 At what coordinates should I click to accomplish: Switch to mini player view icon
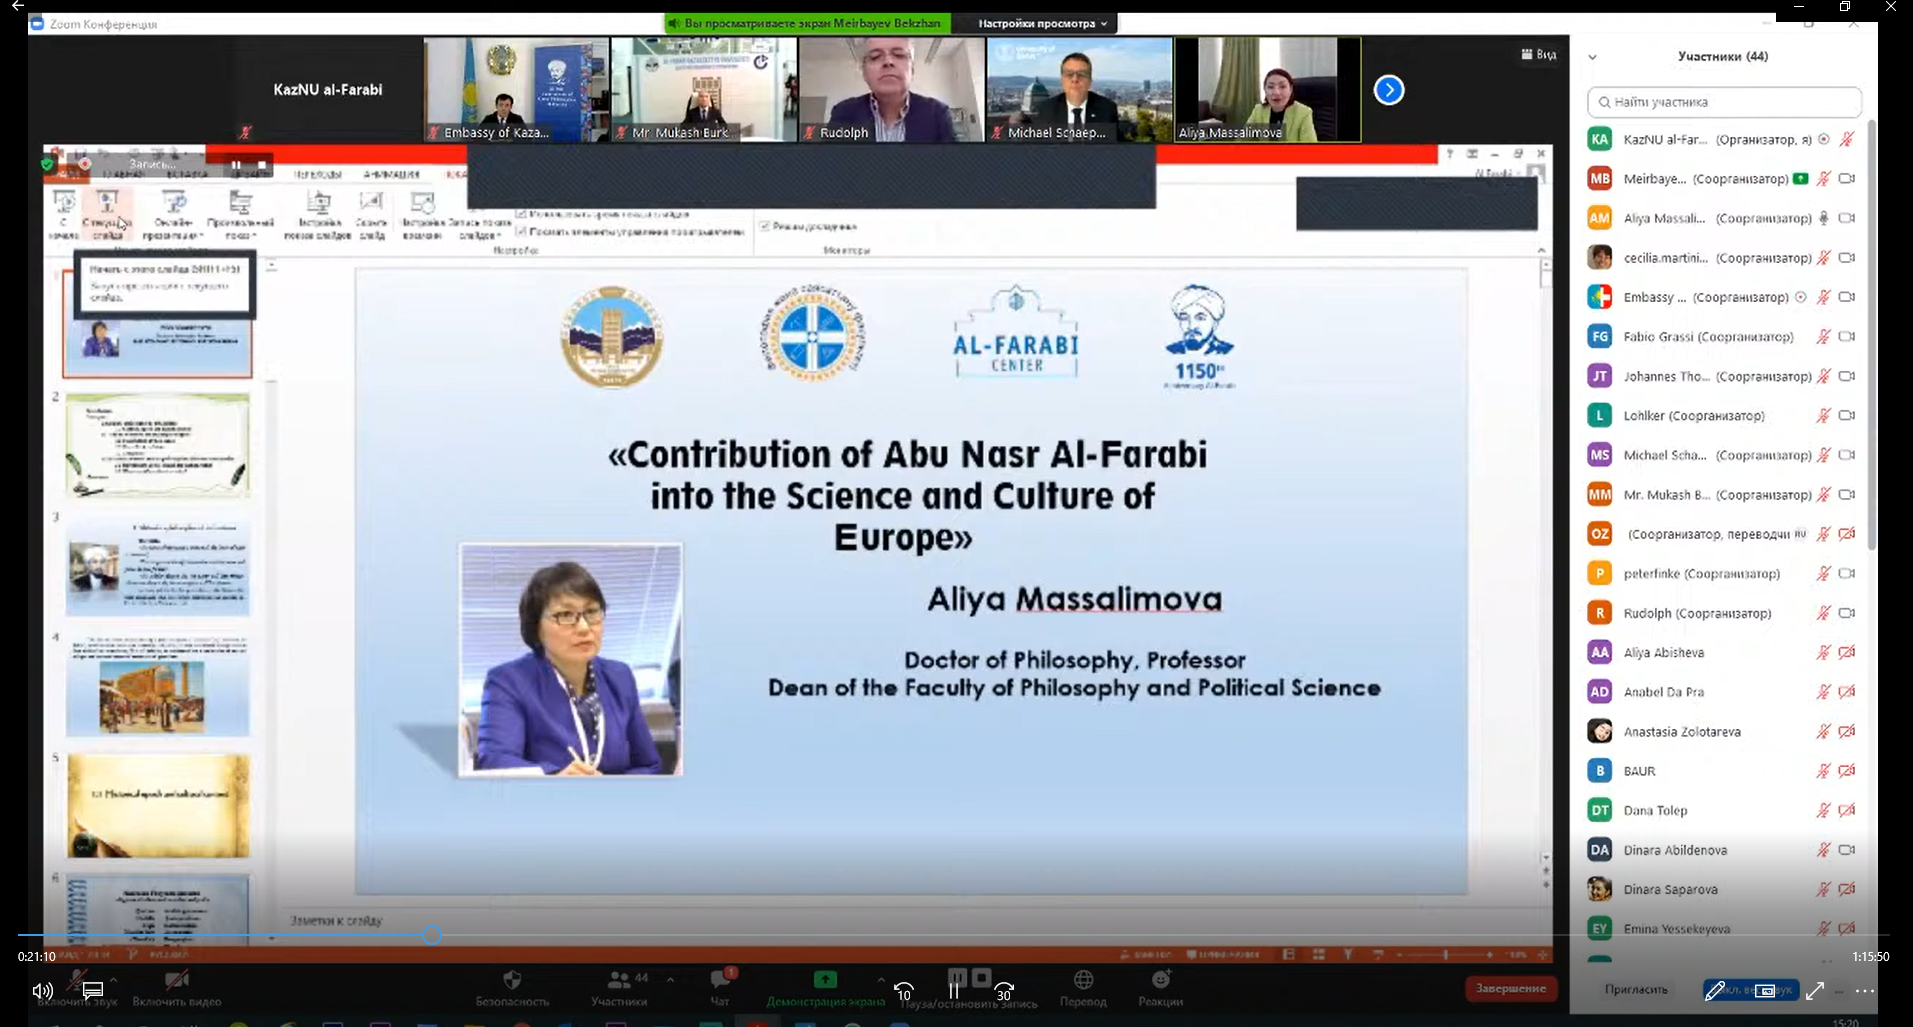click(1765, 990)
